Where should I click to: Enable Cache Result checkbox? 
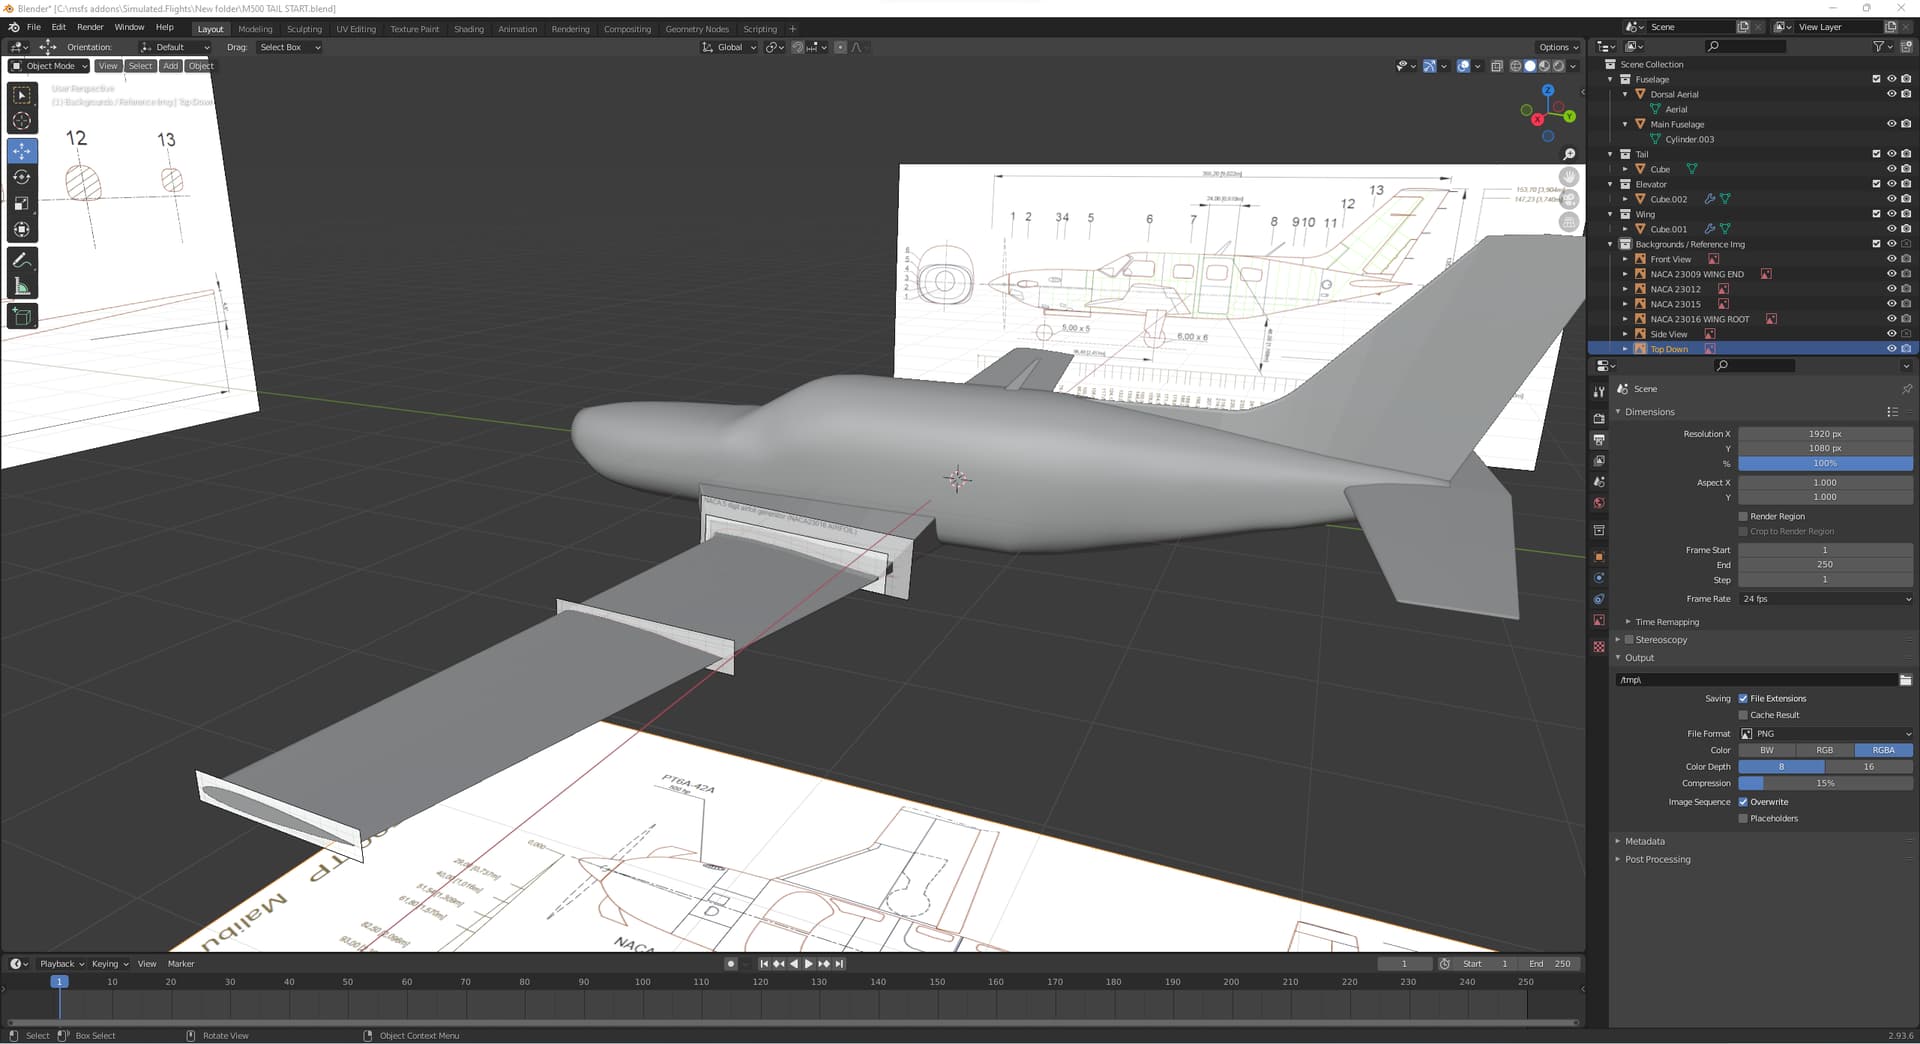click(1743, 715)
